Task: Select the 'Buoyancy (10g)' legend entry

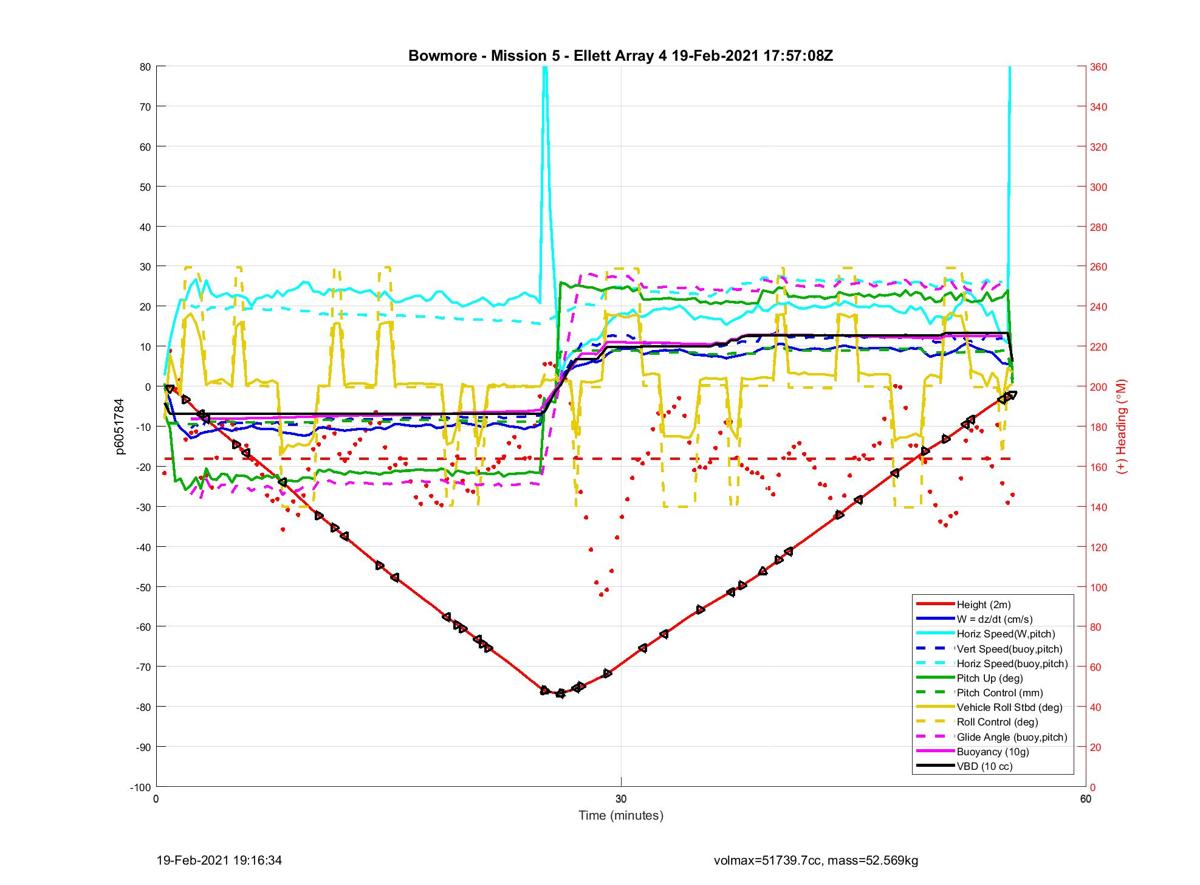Action: coord(992,752)
